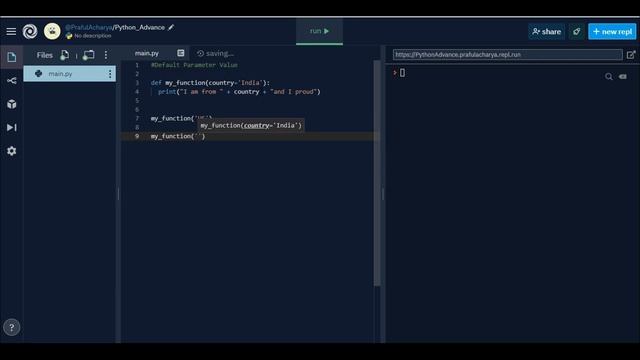Viewport: 640px width, 360px height.
Task: Click the country='India' parameter hint tooltip
Action: [x=251, y=126]
